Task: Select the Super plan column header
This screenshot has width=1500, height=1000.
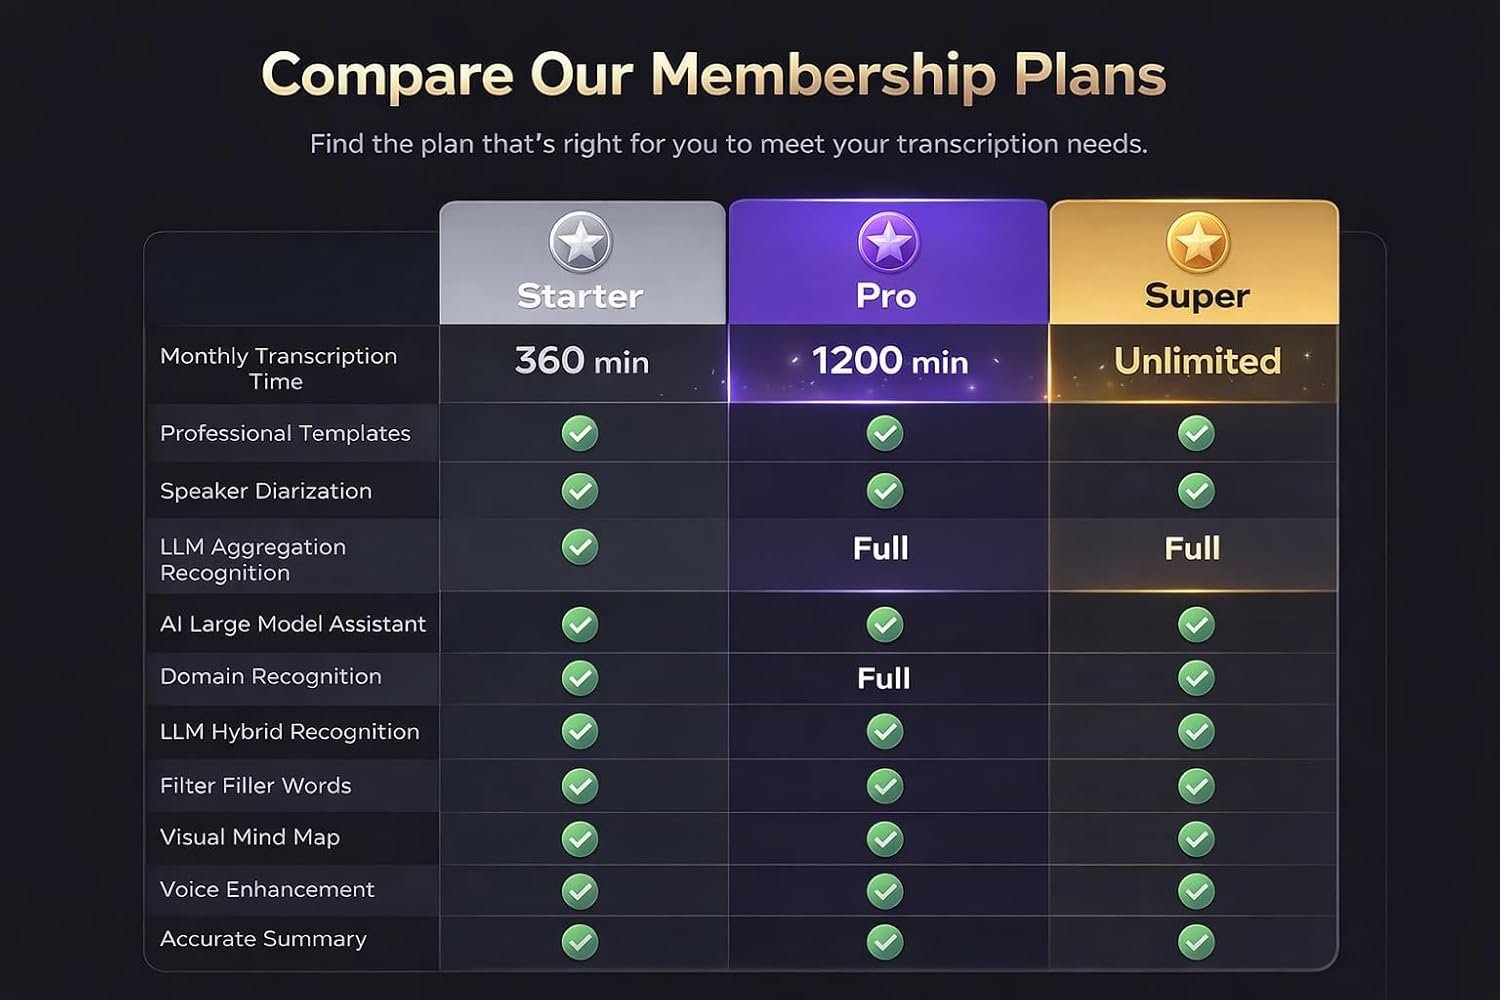Action: (1197, 296)
